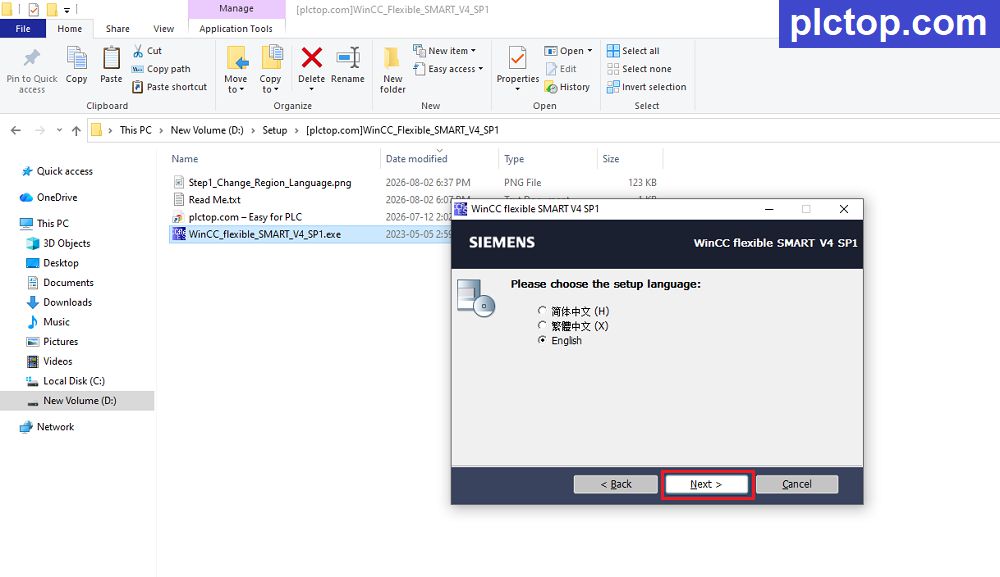Sort by Date modified column header
The width and height of the screenshot is (1000, 577).
coord(416,159)
